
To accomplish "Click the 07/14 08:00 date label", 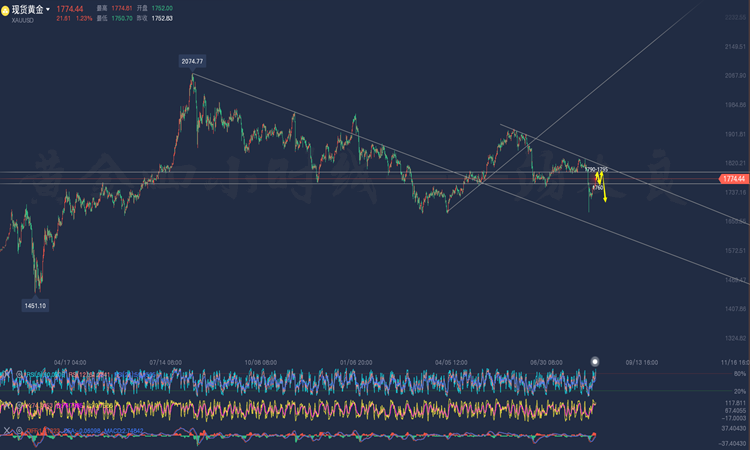I will pos(165,362).
